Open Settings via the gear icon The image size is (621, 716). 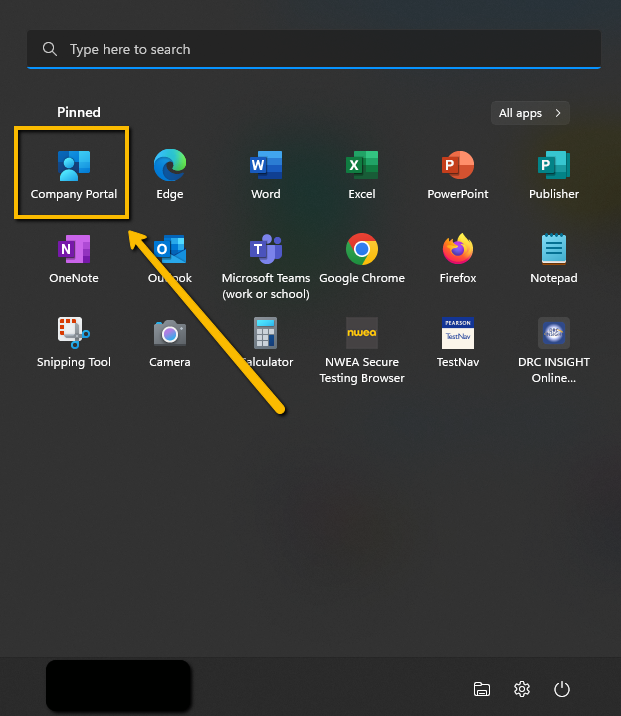(x=521, y=688)
